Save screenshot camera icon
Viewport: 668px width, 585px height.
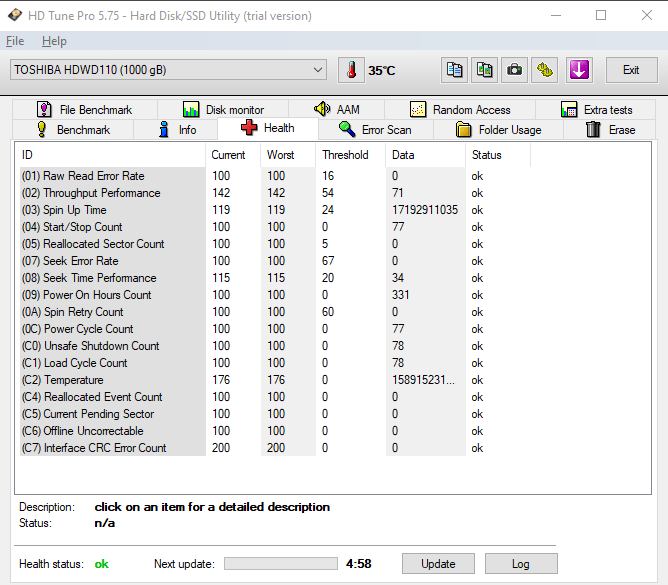coord(514,70)
